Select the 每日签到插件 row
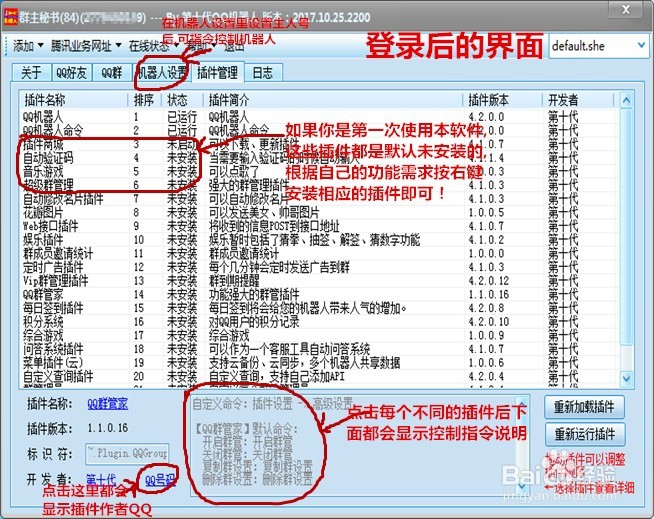Image resolution: width=654 pixels, height=519 pixels. pos(319,308)
